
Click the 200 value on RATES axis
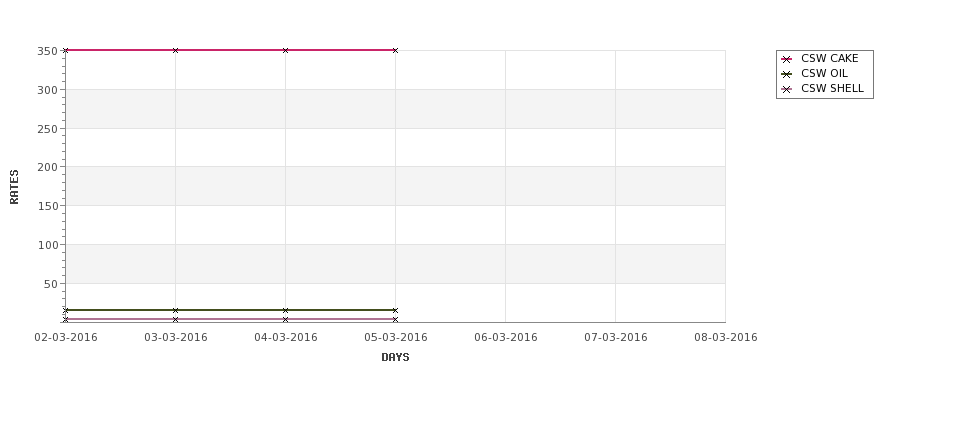tap(47, 167)
